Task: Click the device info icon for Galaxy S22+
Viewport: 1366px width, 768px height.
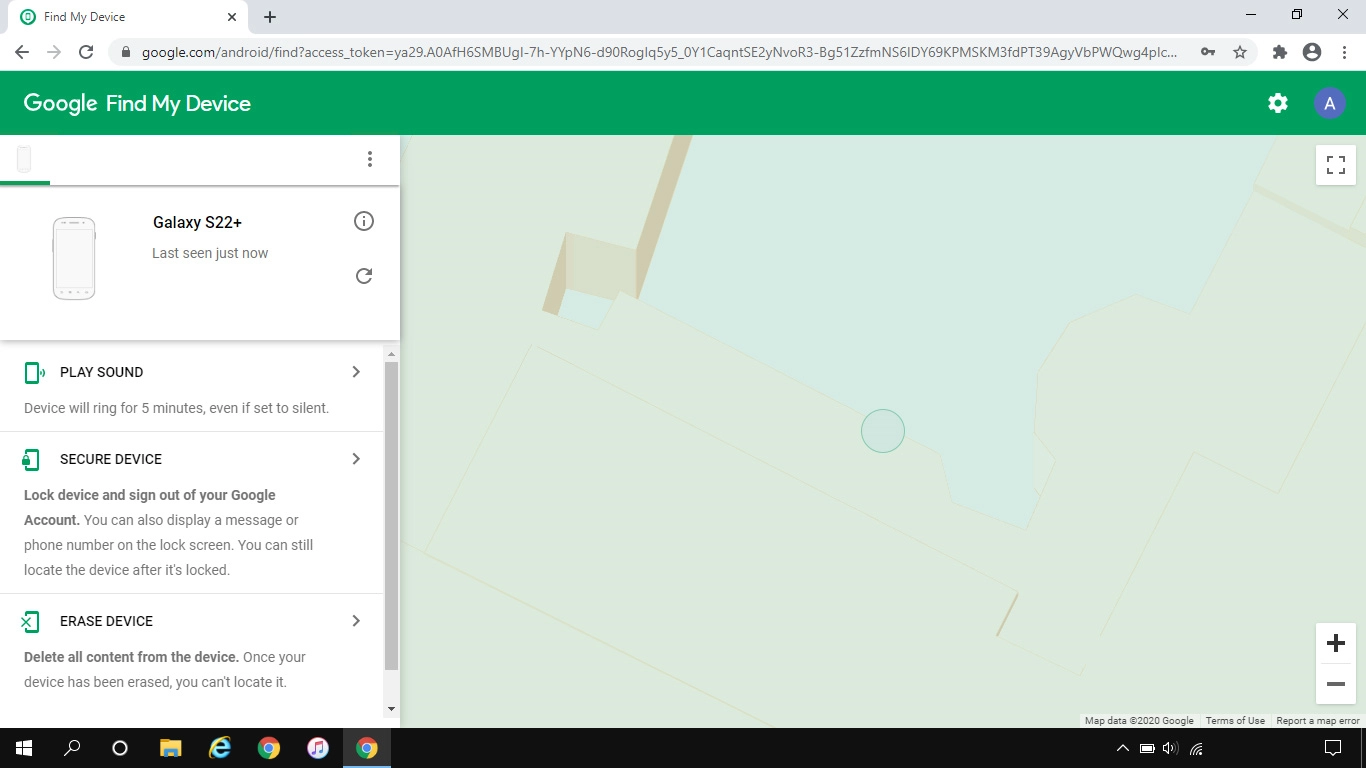Action: coord(364,221)
